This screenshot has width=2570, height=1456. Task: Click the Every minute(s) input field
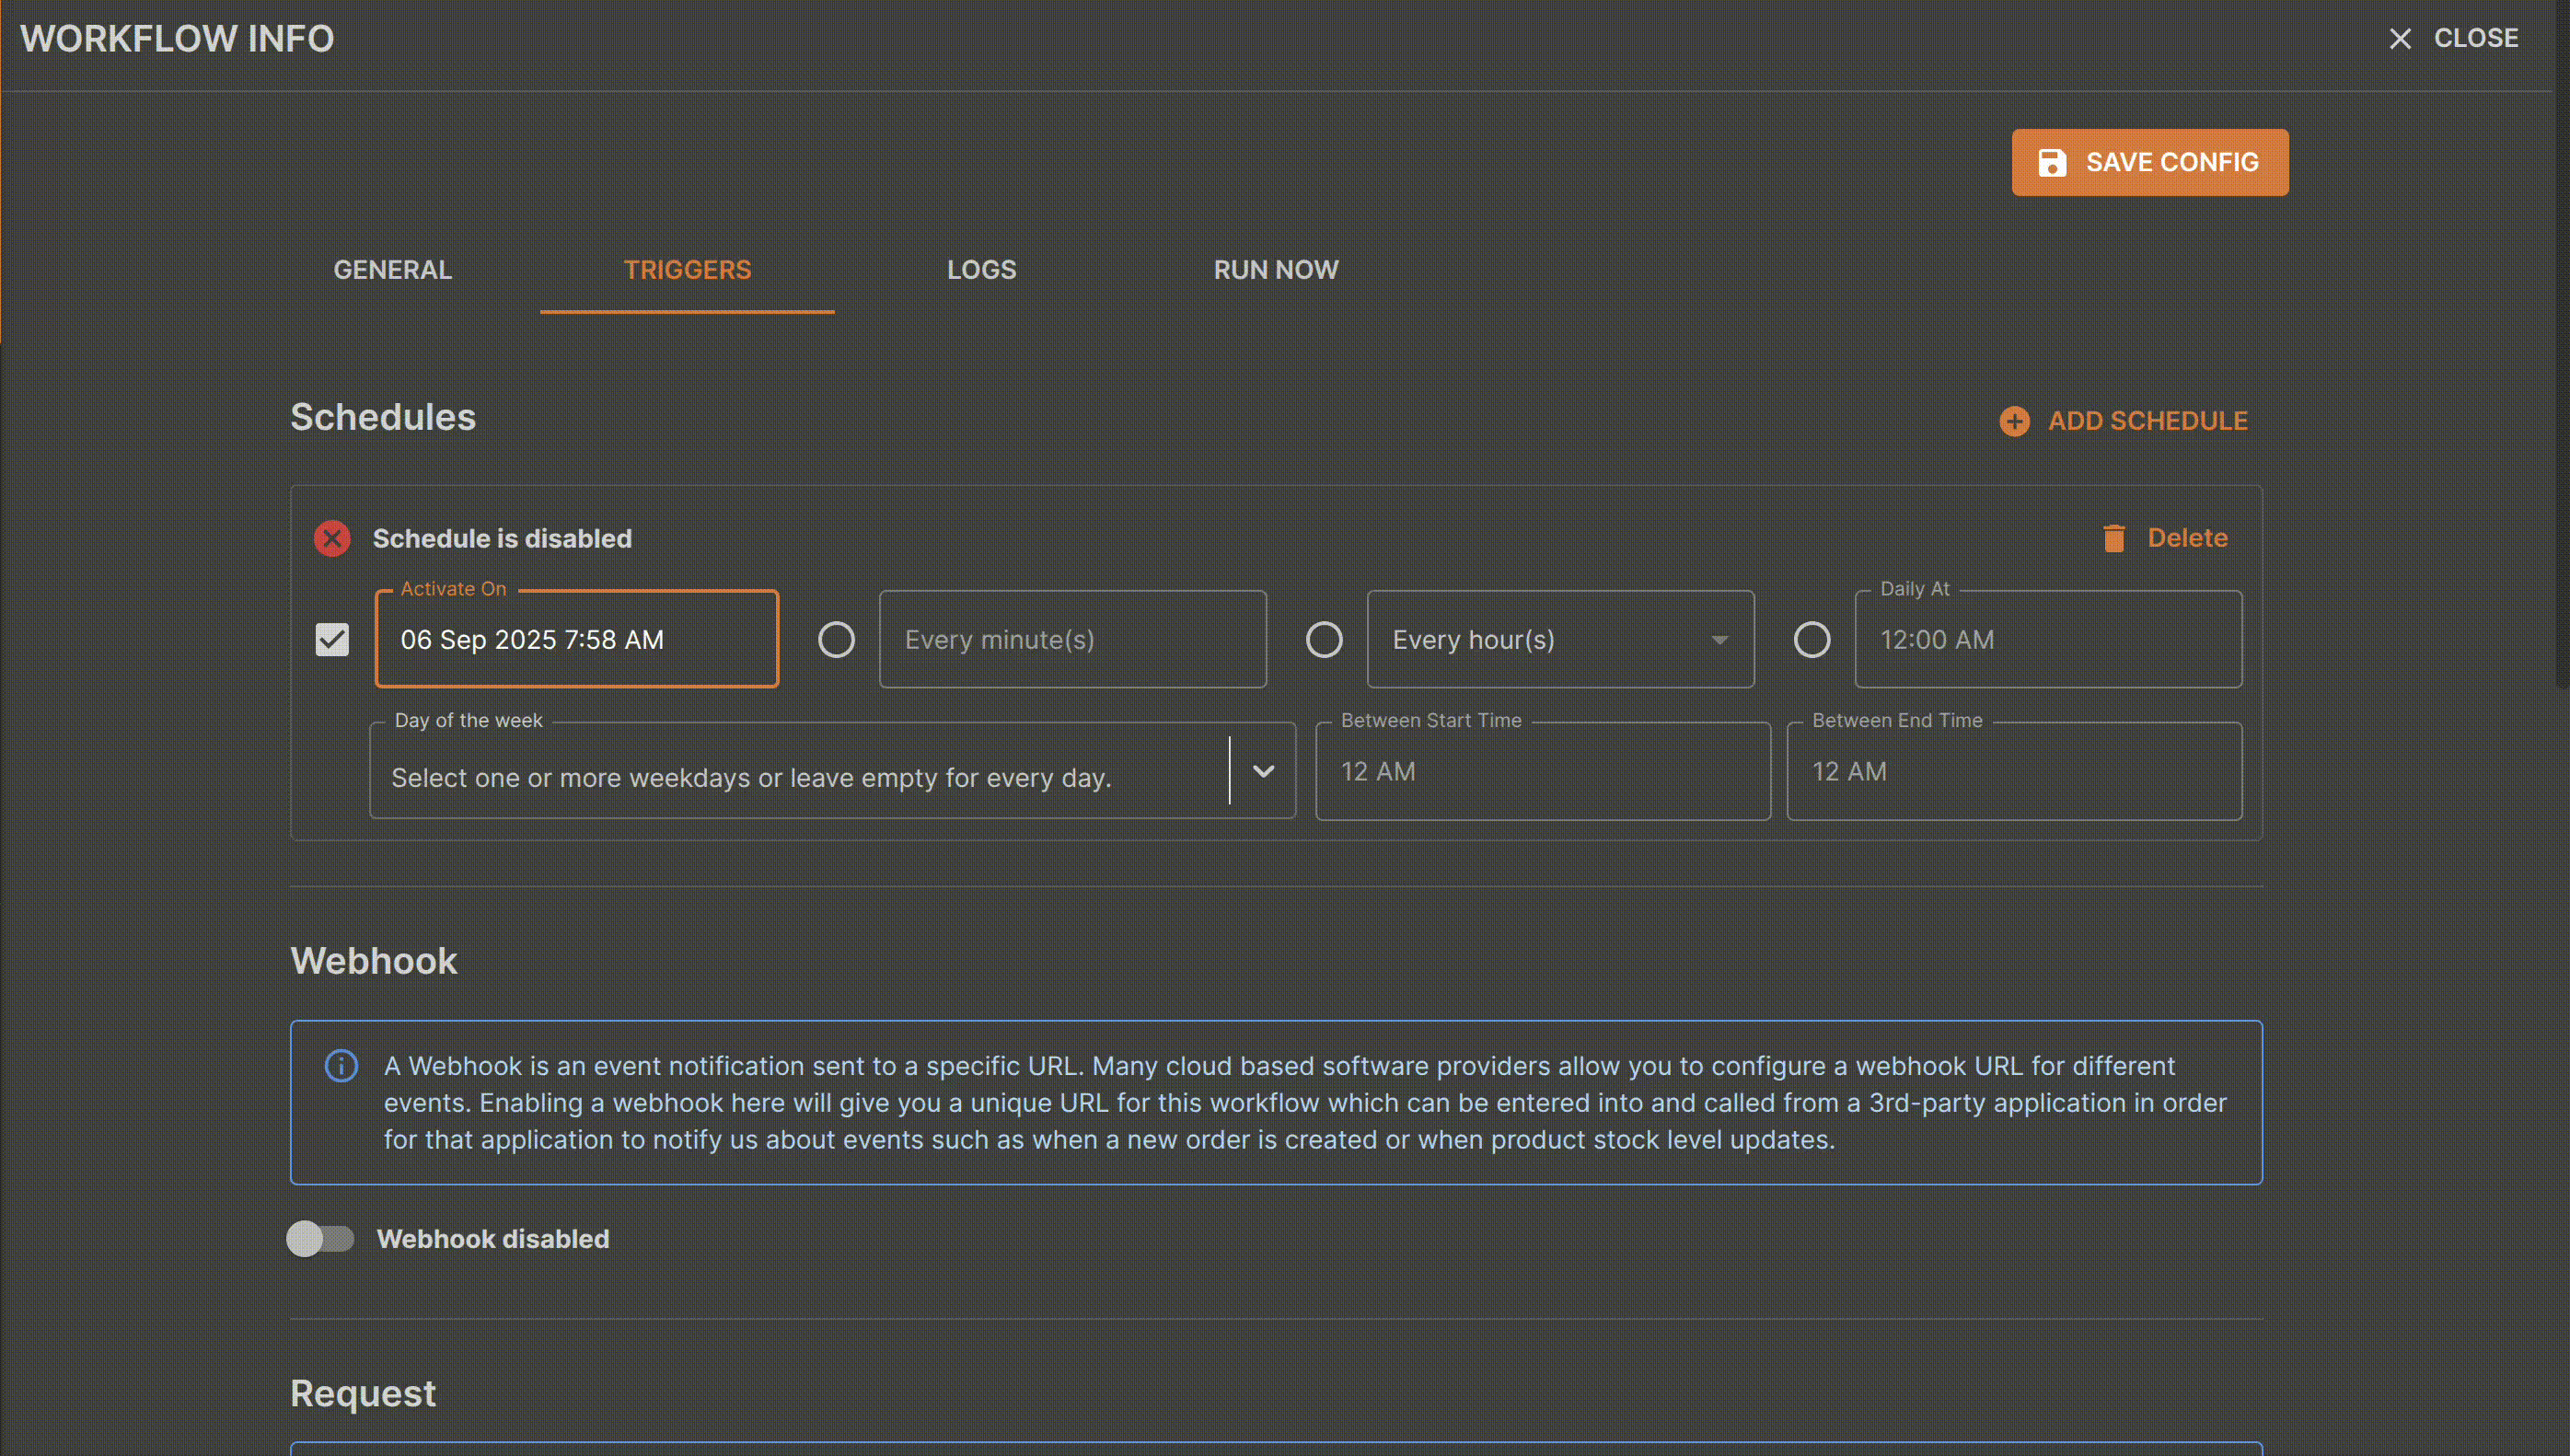pos(1072,639)
